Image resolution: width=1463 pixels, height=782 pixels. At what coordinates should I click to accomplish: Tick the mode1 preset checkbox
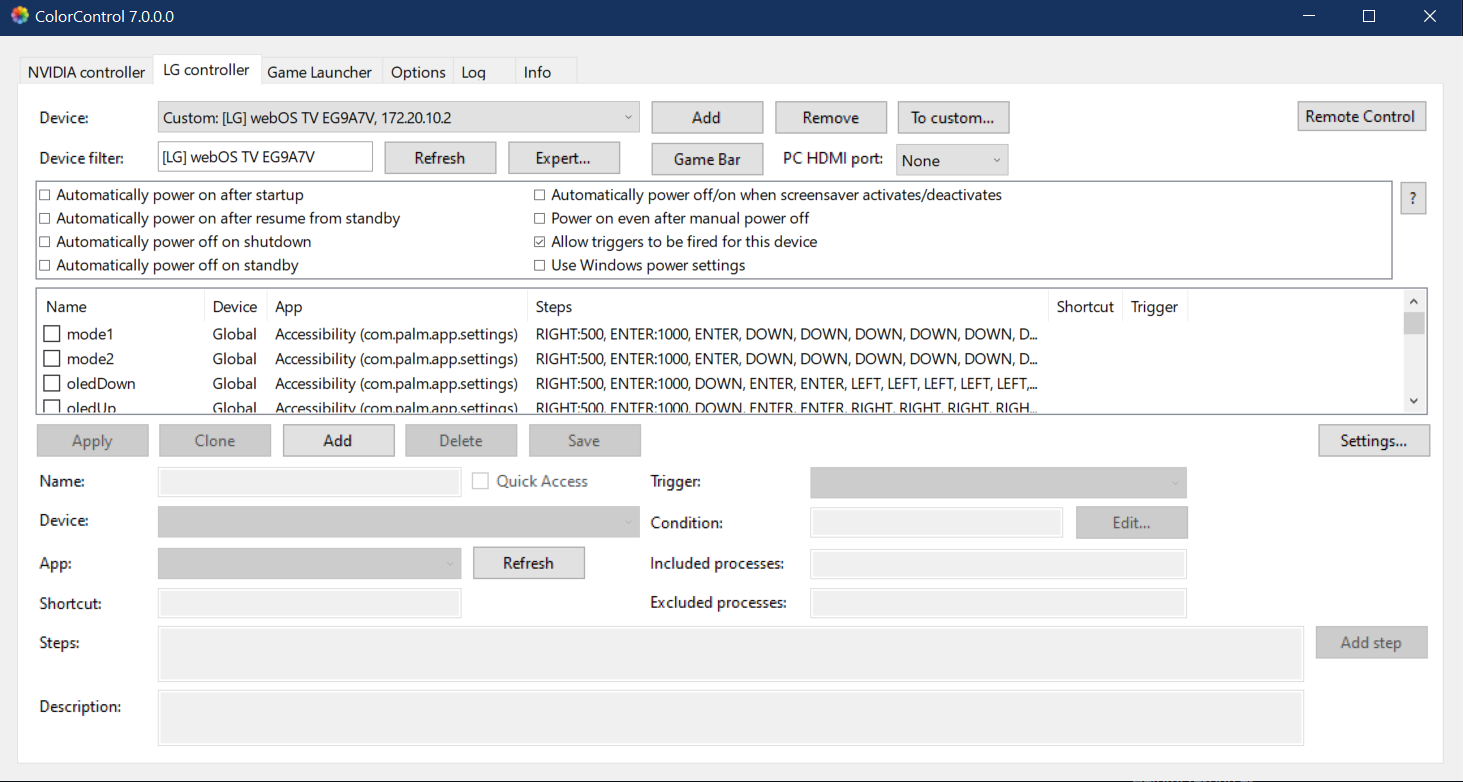point(51,333)
